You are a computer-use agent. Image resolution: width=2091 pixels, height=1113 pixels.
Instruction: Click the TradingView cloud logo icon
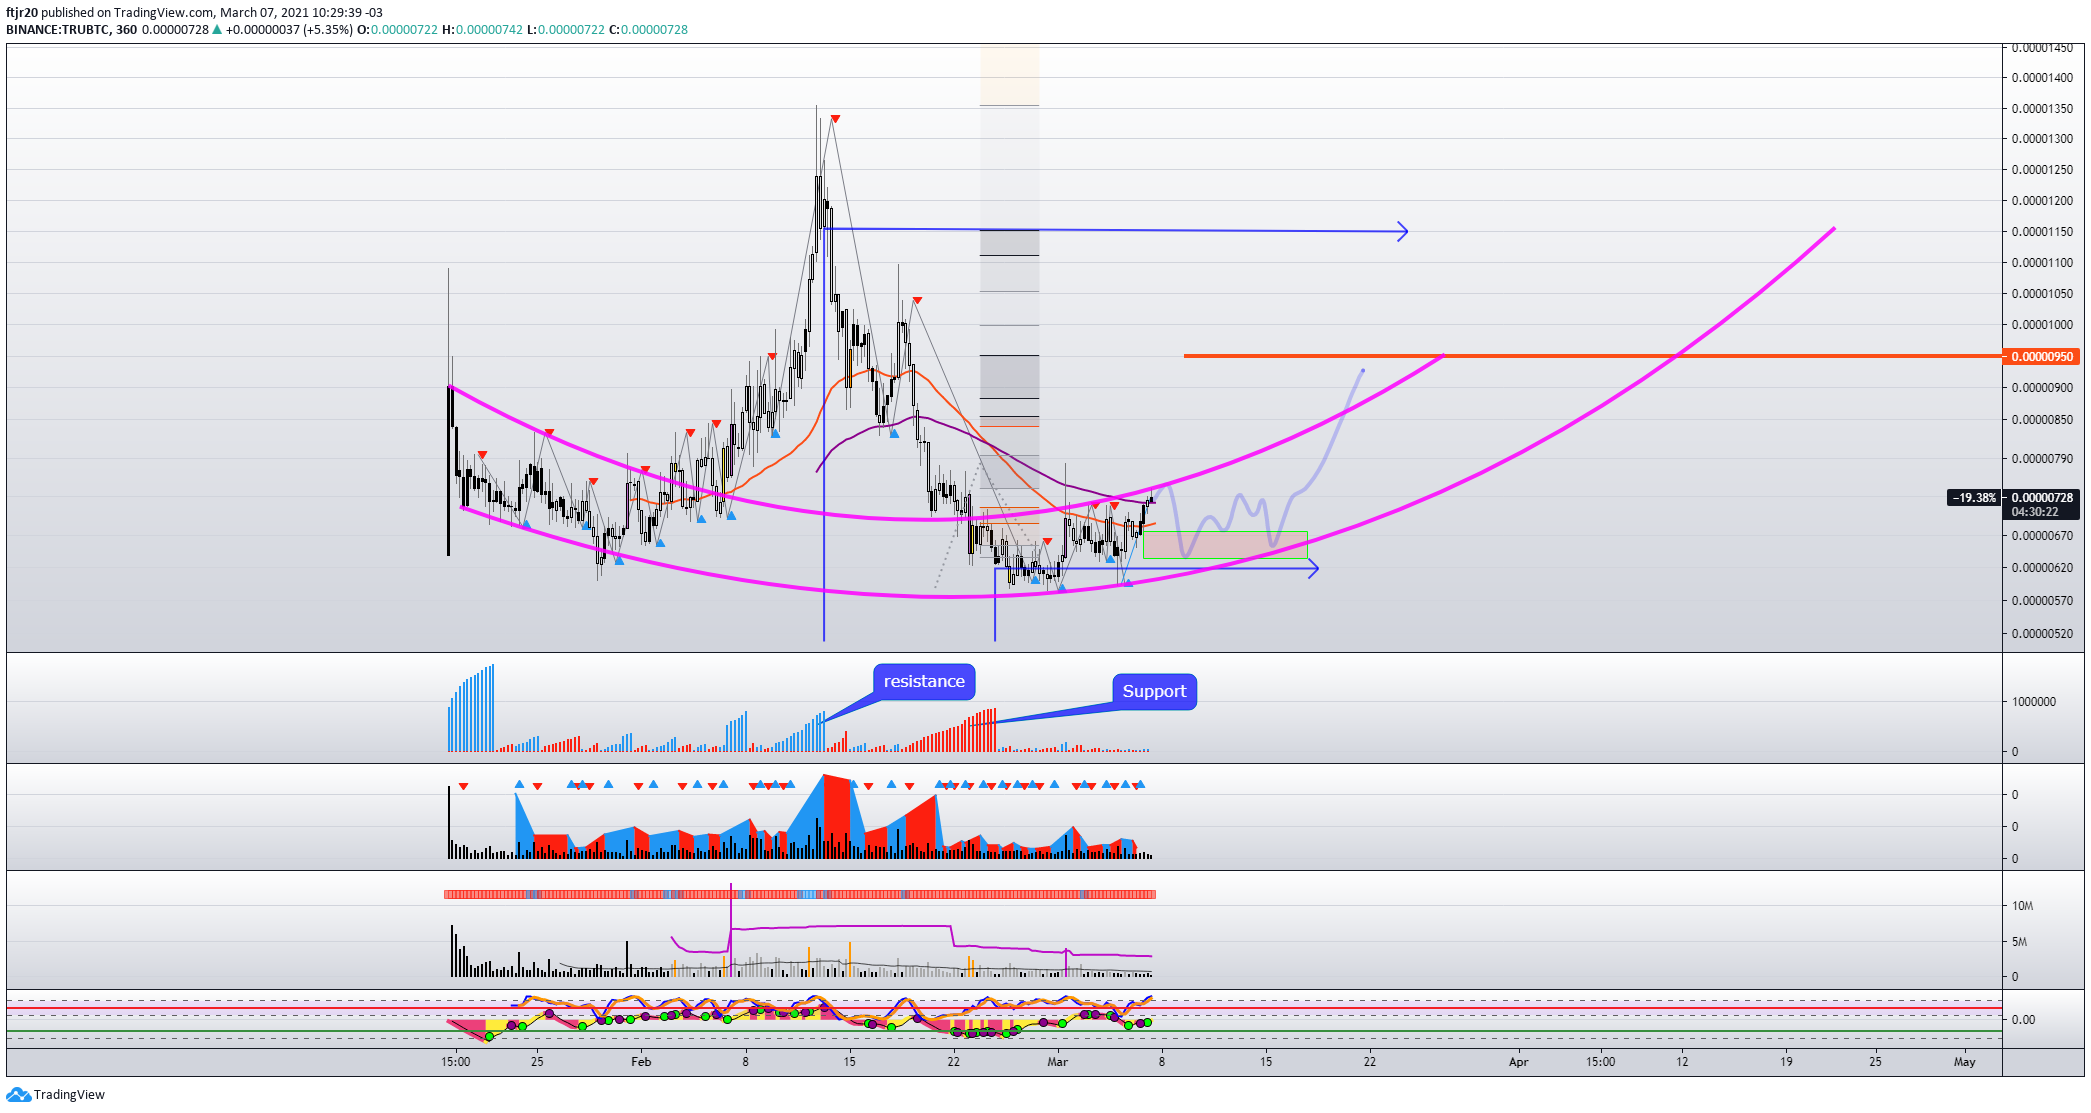18,1094
